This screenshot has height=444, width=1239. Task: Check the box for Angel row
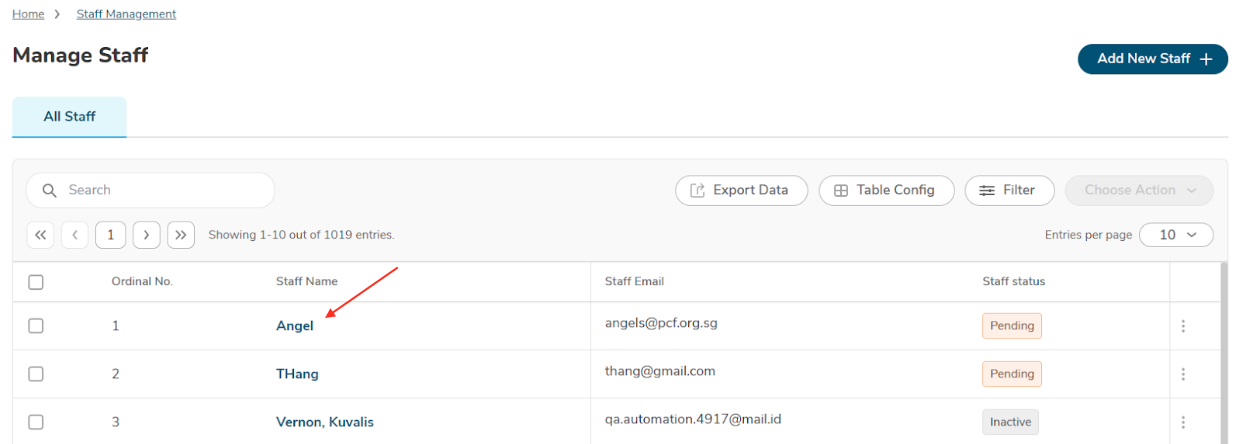(x=36, y=326)
